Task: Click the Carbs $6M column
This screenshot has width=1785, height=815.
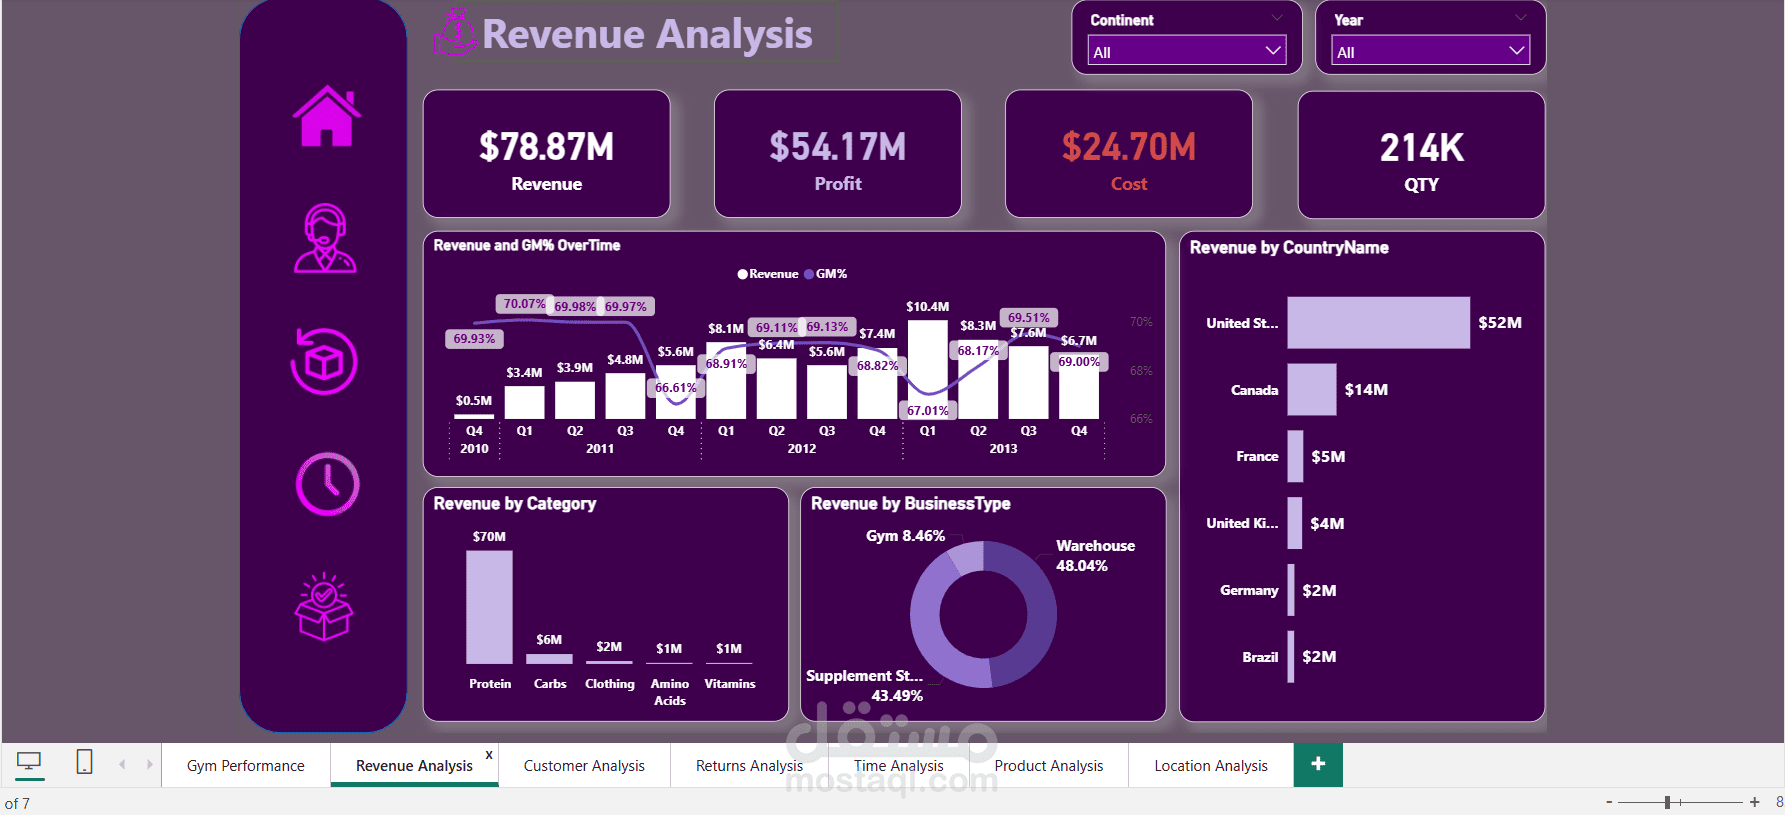Action: point(549,659)
